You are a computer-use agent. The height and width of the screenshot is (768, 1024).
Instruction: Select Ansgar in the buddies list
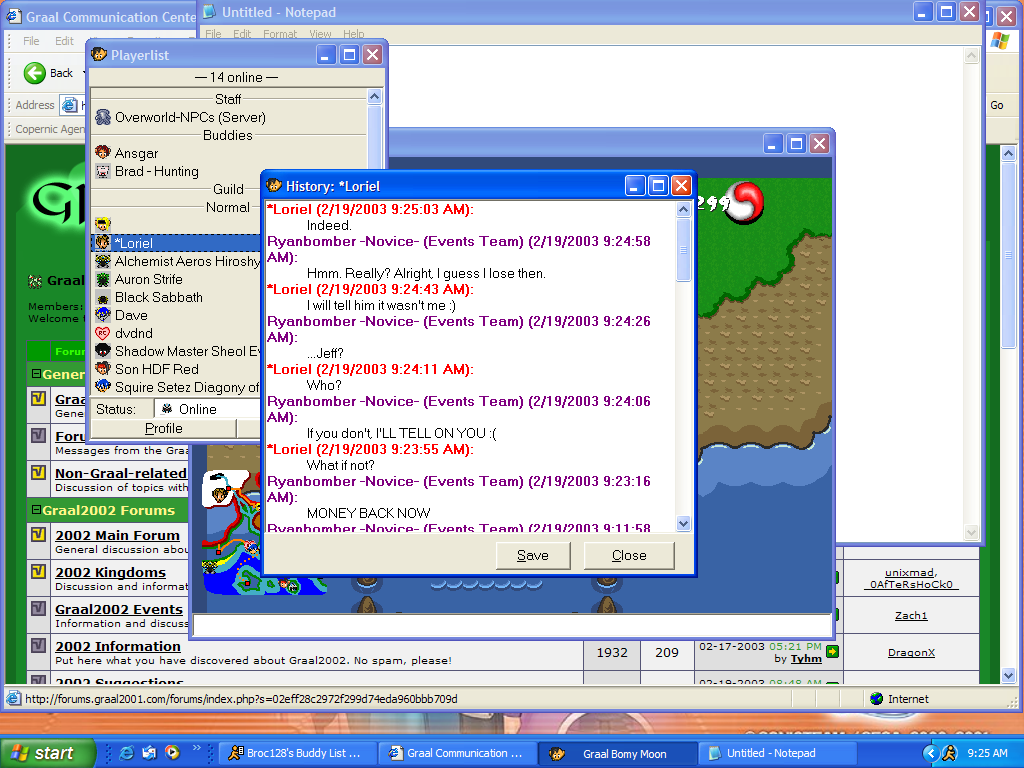(x=136, y=153)
